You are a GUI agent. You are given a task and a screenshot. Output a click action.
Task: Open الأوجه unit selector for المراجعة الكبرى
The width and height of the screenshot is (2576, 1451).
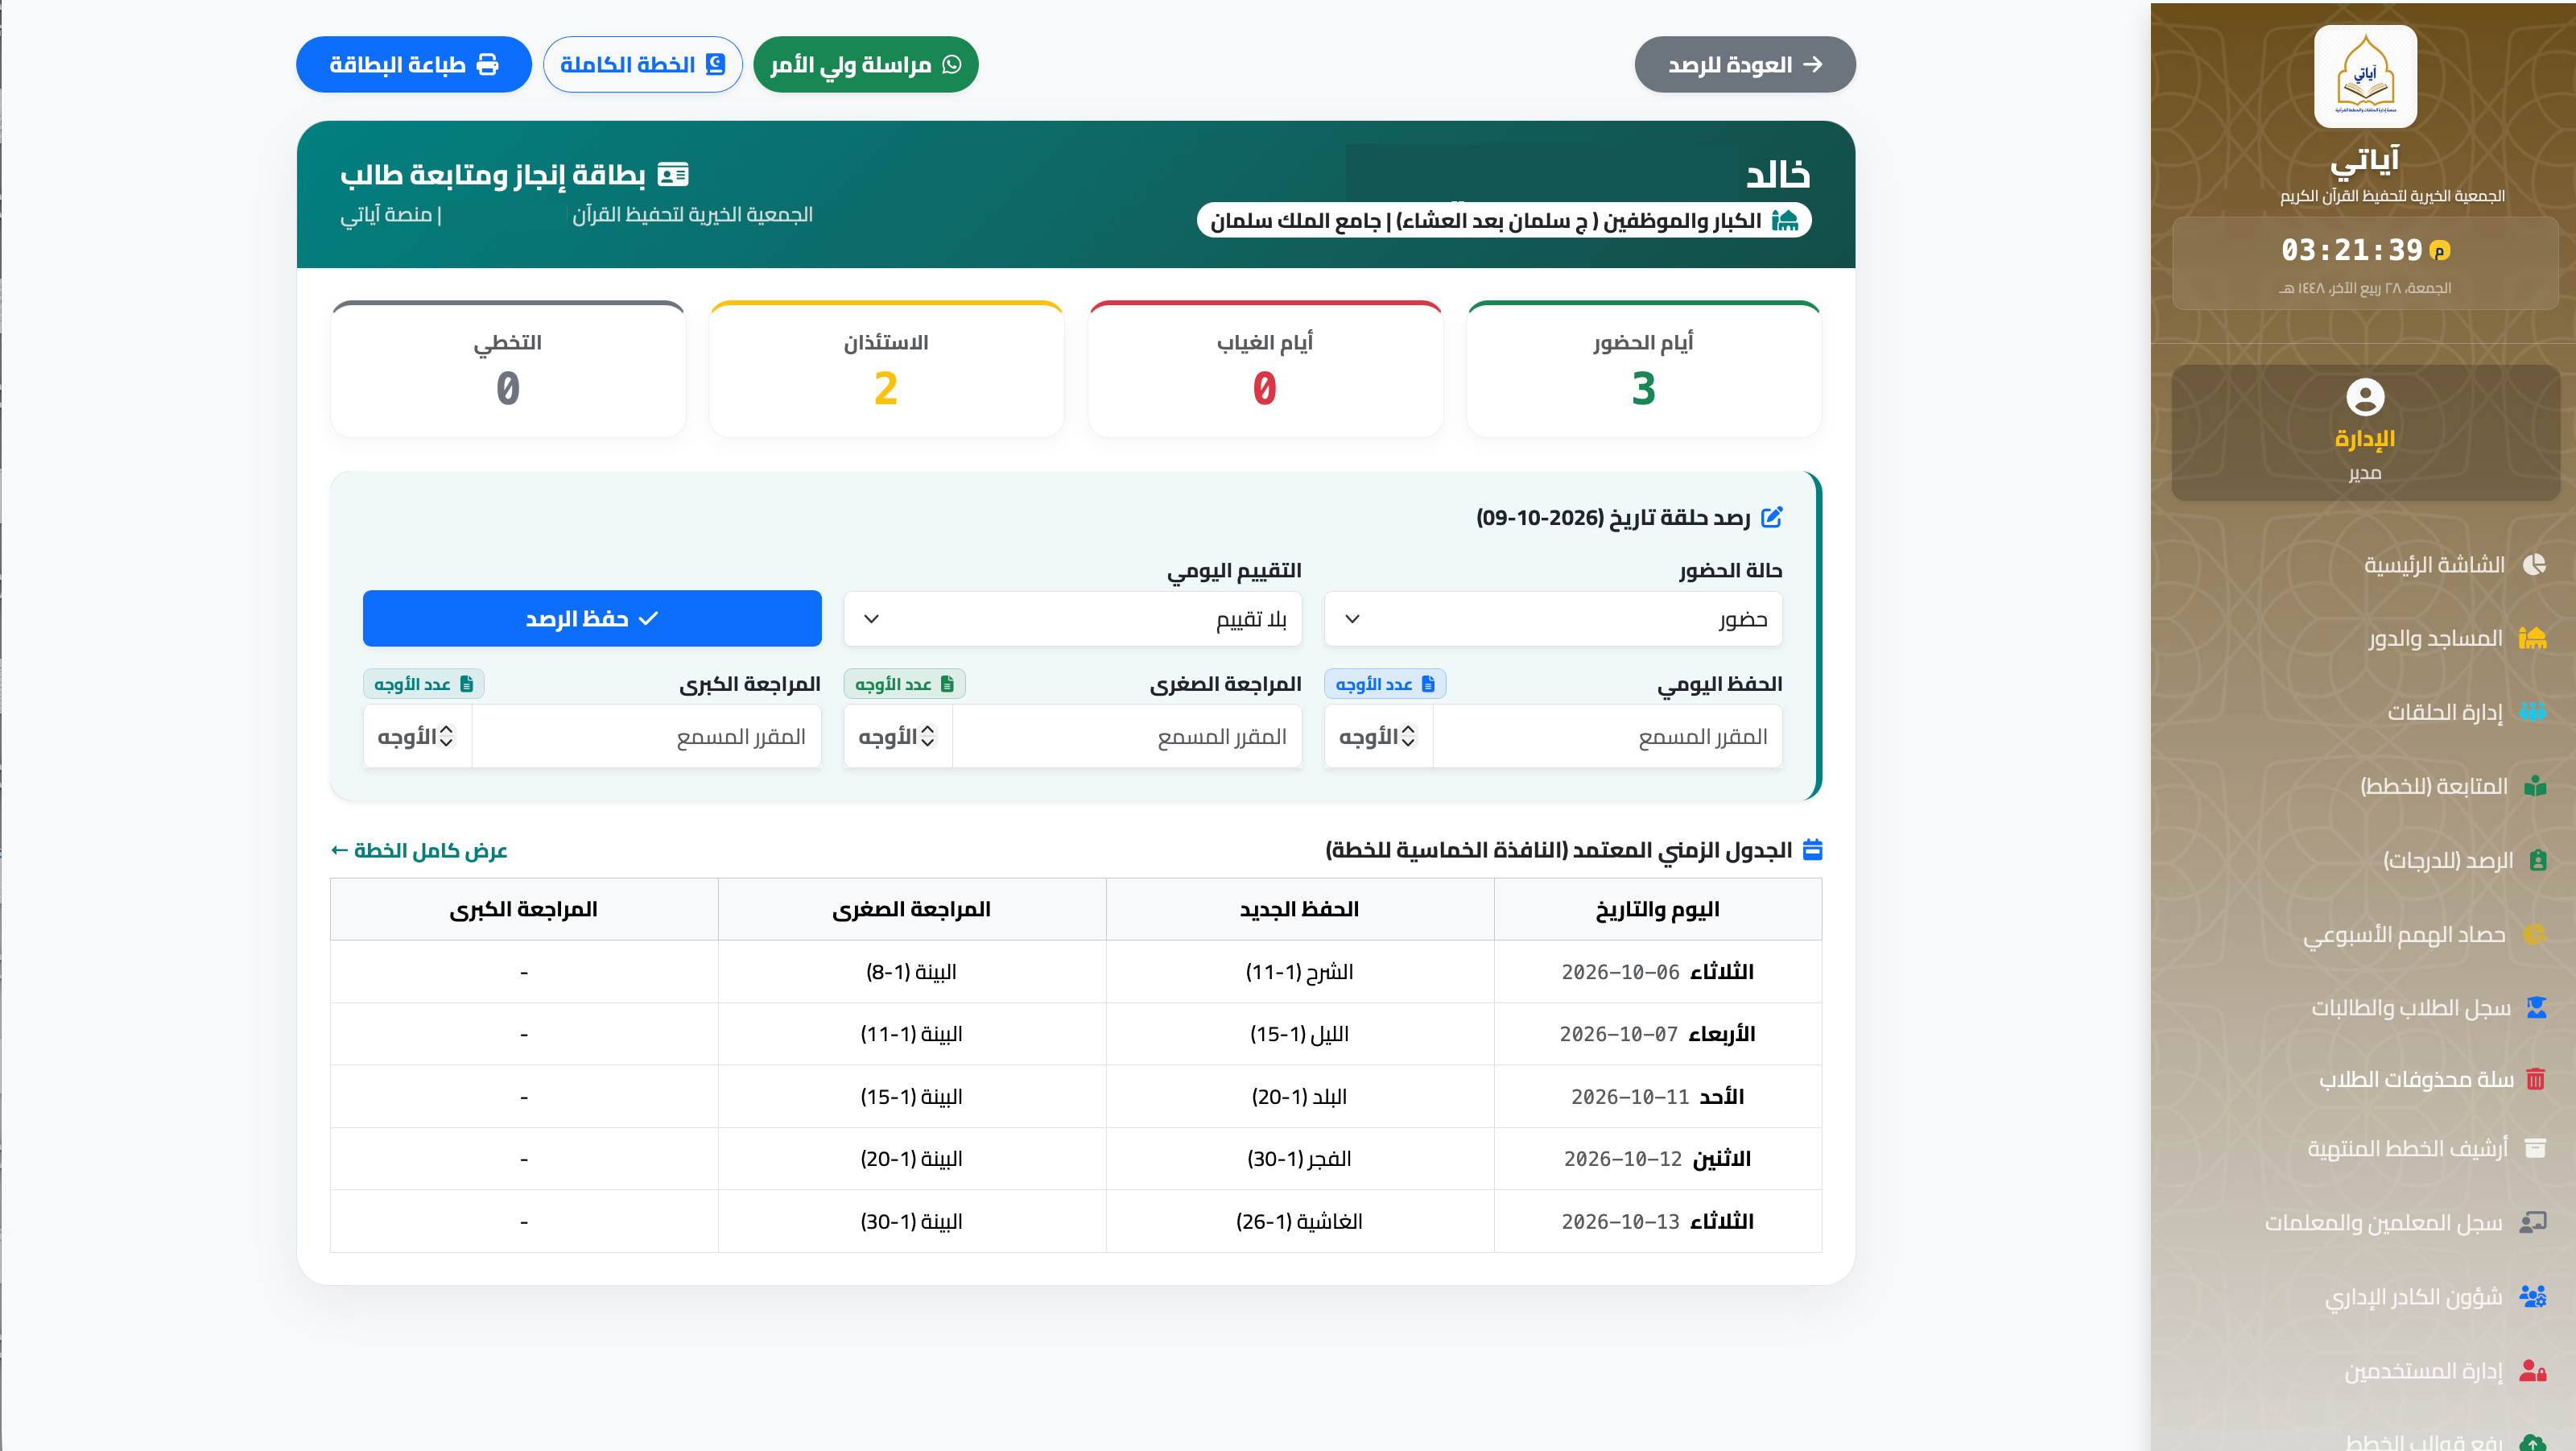[x=416, y=737]
